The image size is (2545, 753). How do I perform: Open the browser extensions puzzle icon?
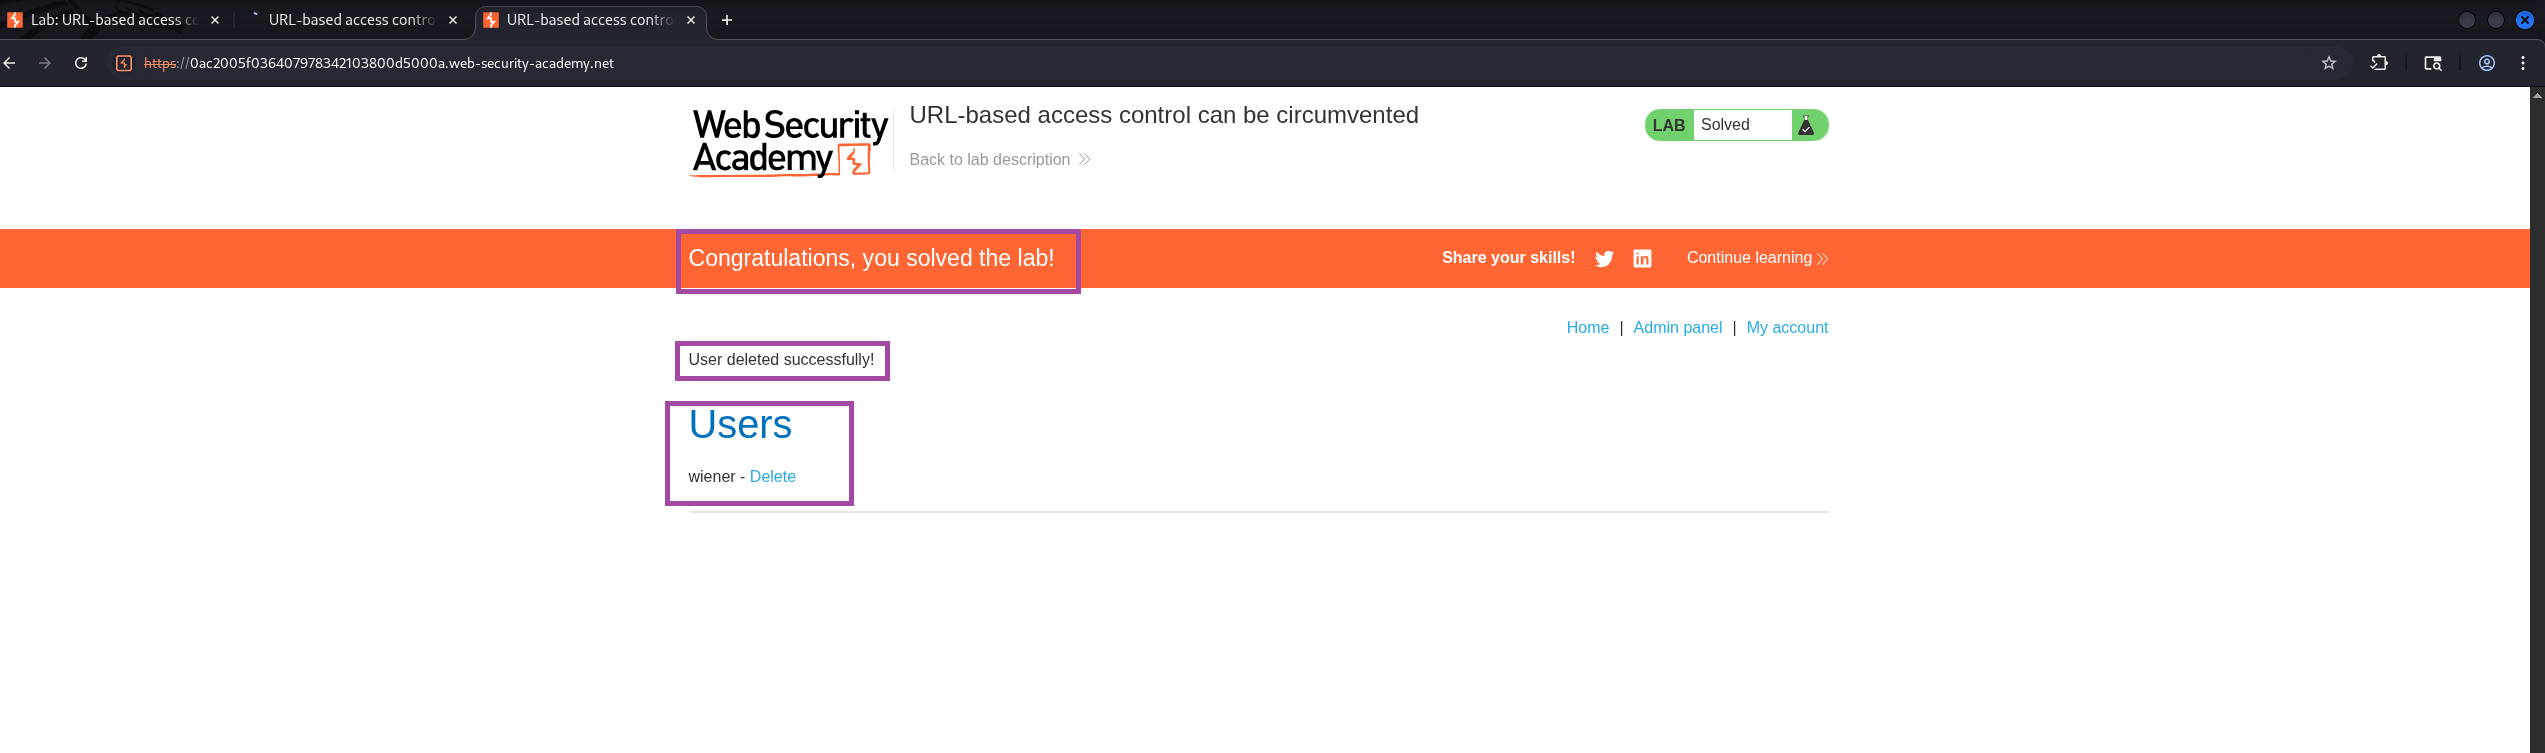[x=2379, y=63]
